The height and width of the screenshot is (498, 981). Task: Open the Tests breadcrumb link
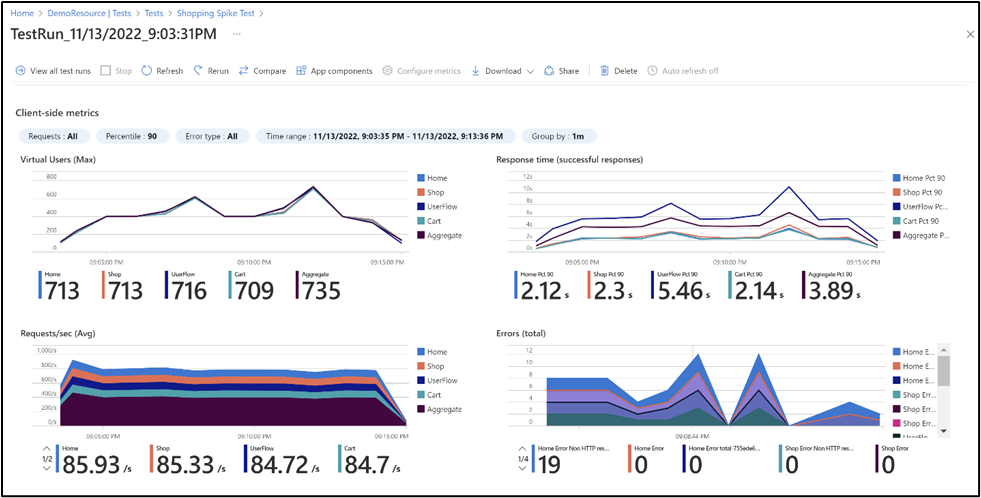pos(154,13)
